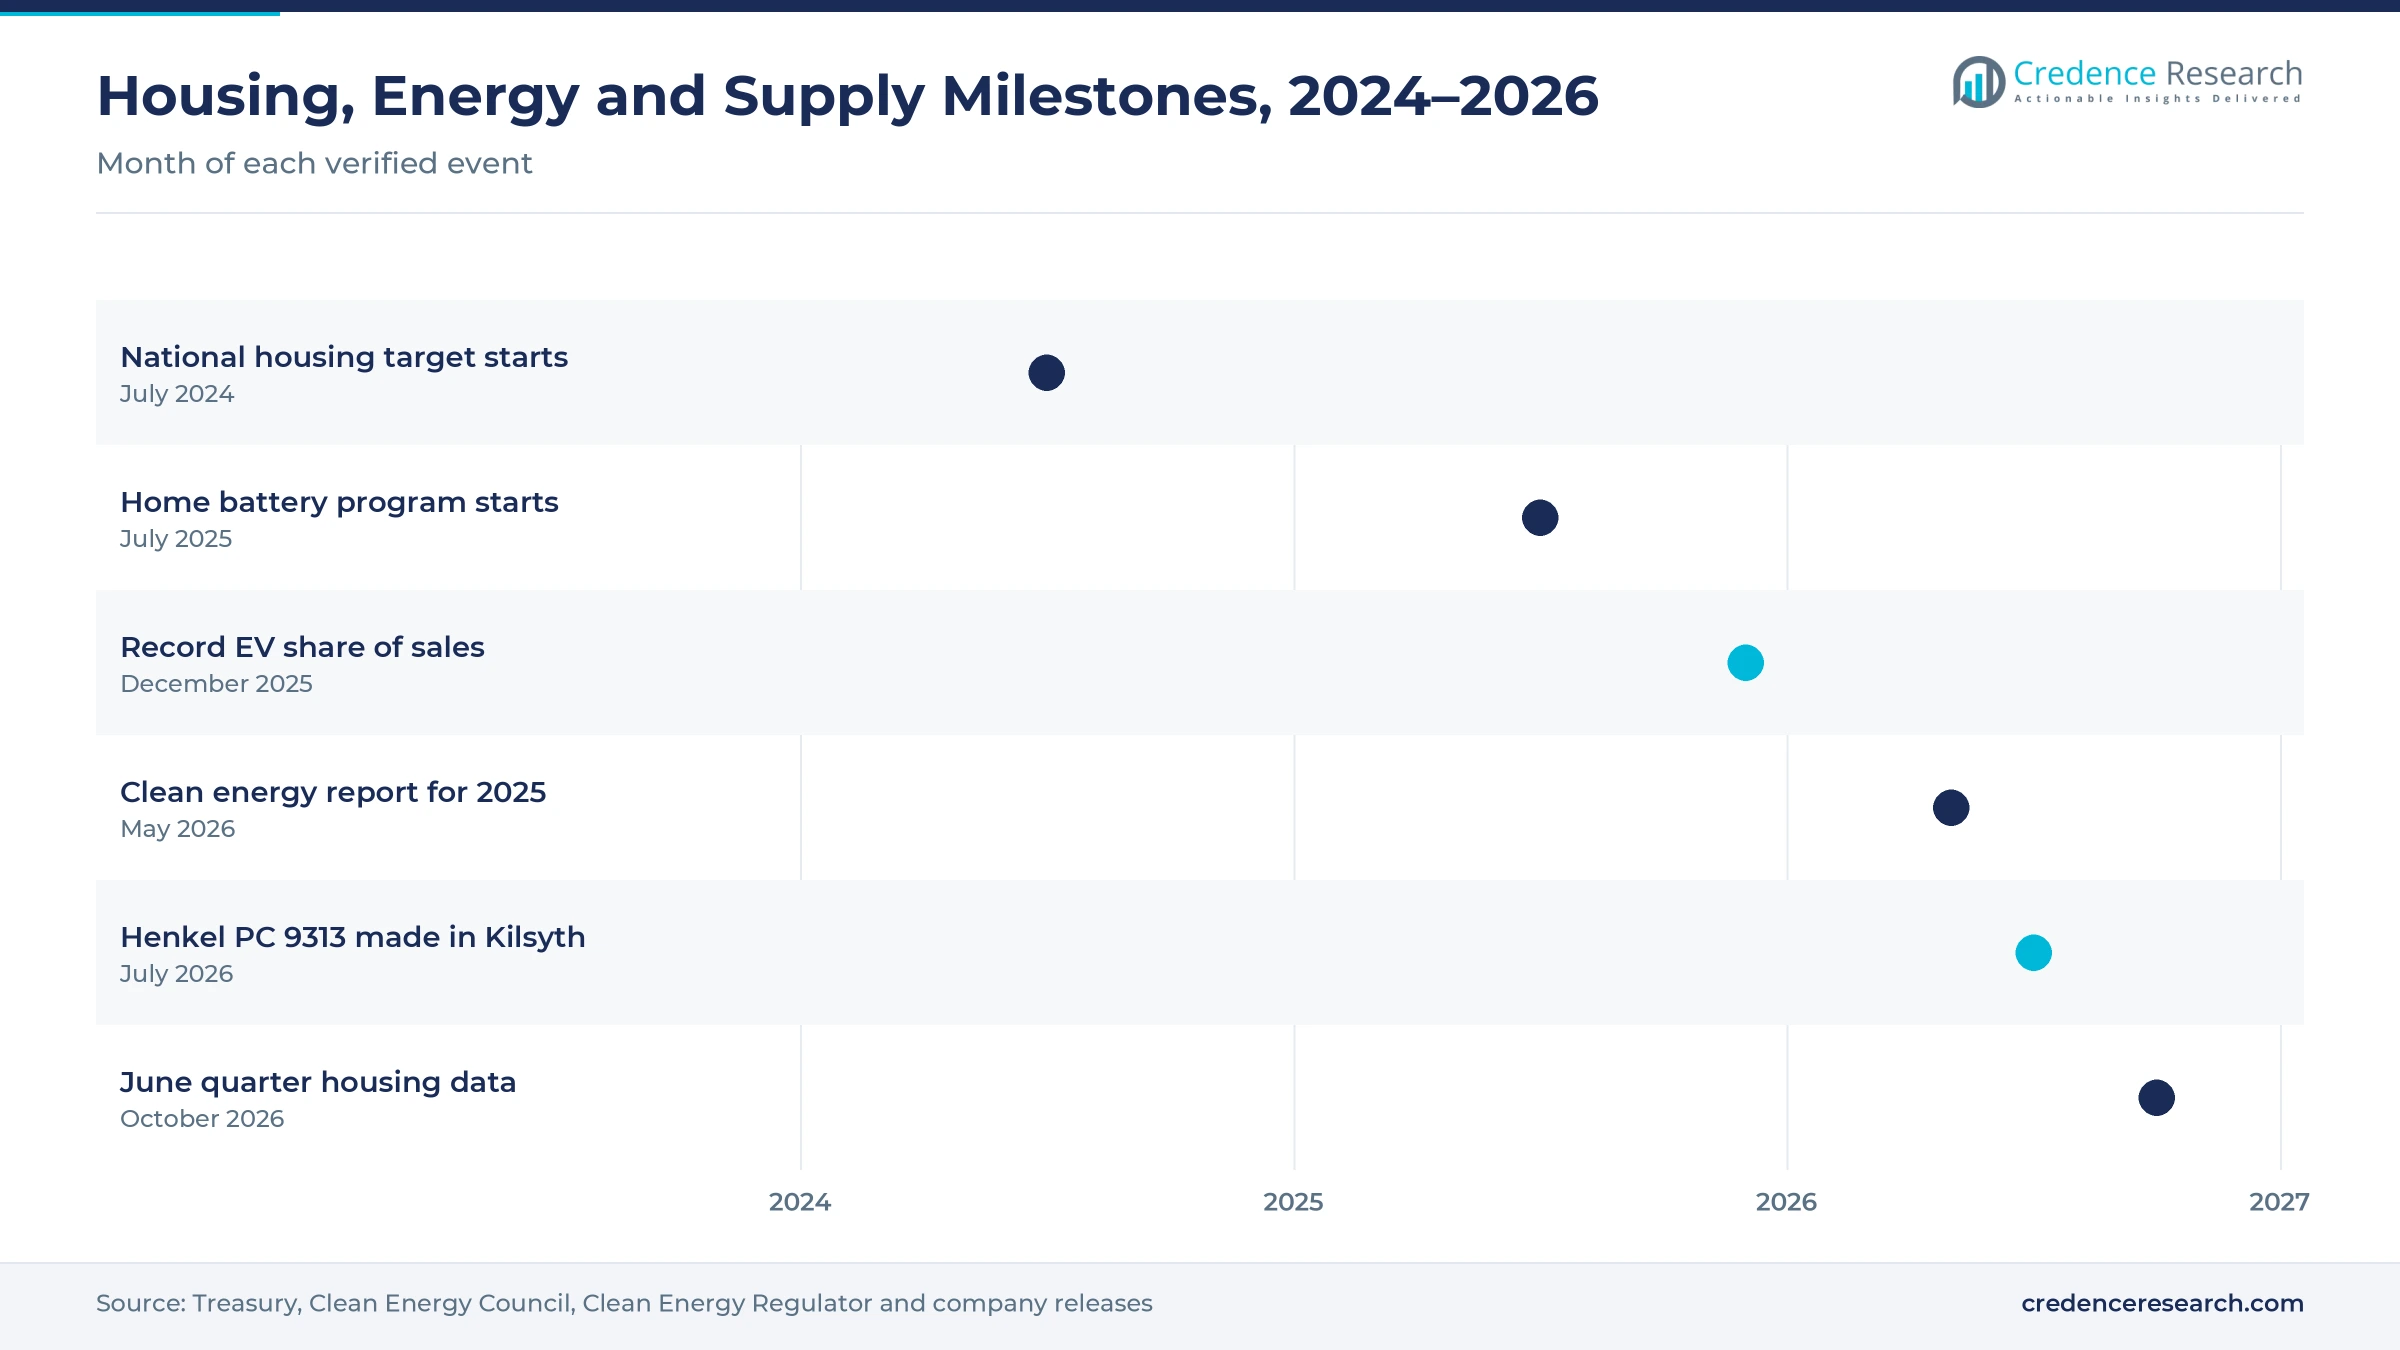Click the chart title 'Housing, Energy and Supply Milestones'
The height and width of the screenshot is (1350, 2400).
tap(847, 97)
